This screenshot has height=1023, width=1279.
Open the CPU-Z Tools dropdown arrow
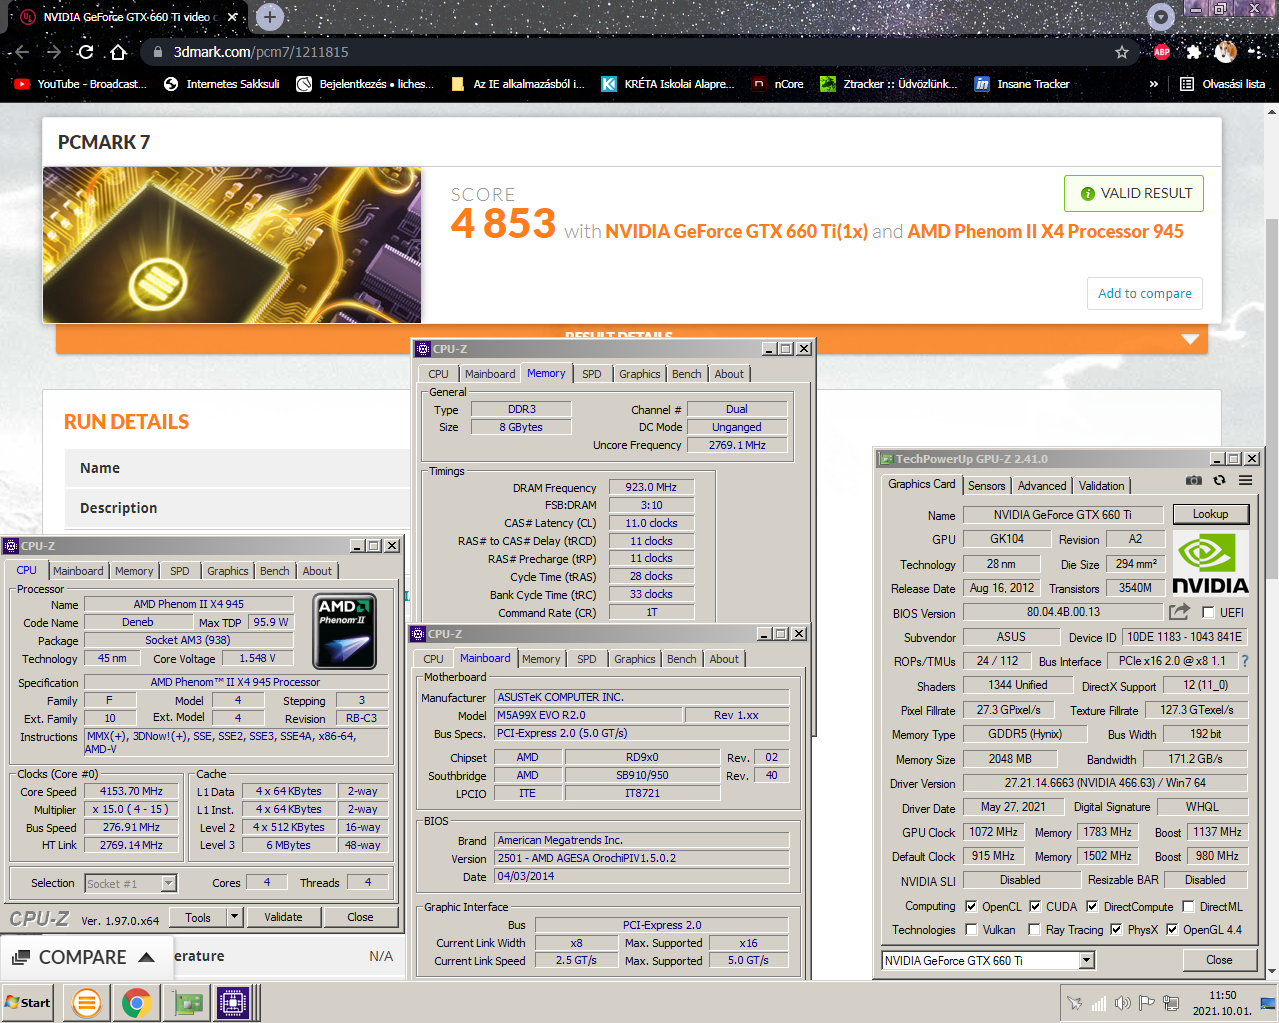(x=234, y=917)
